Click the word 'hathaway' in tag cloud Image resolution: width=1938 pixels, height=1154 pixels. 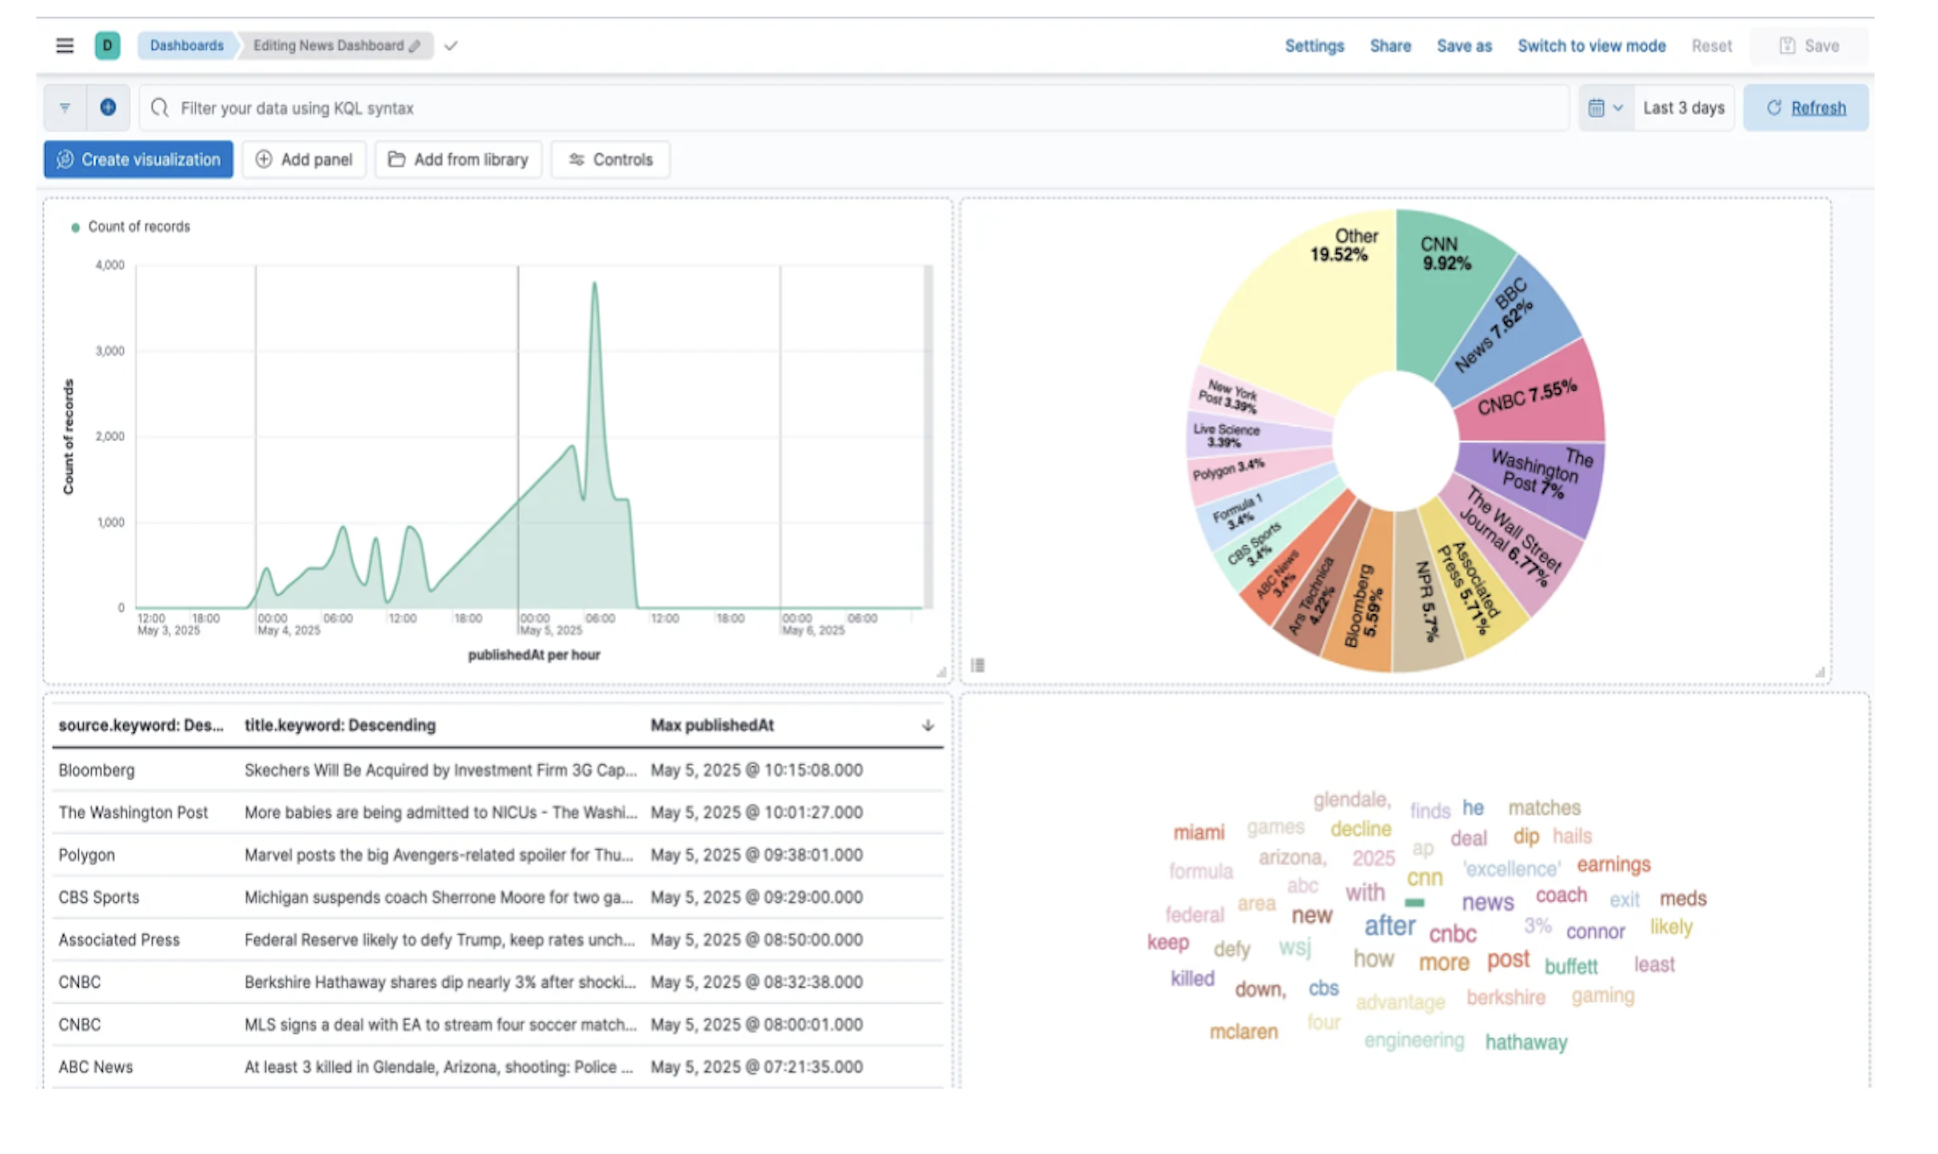[x=1526, y=1043]
